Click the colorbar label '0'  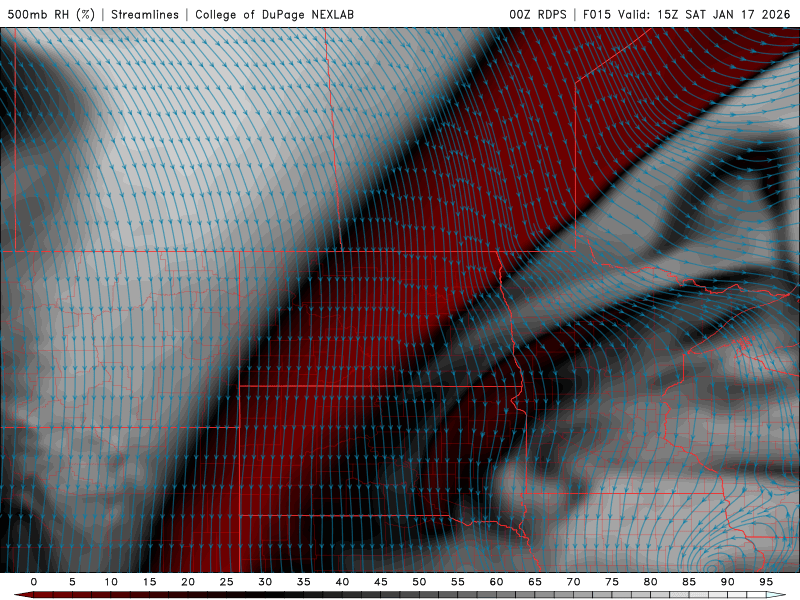pos(34,582)
